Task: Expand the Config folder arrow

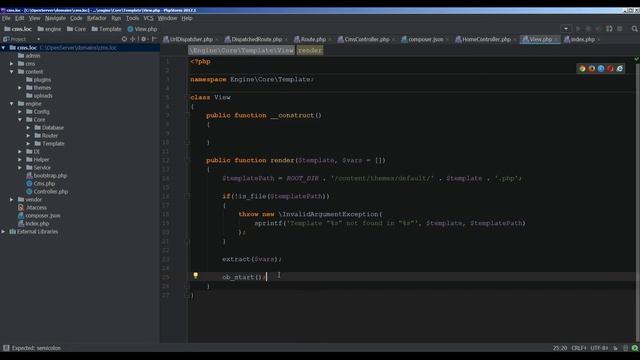Action: click(x=20, y=112)
